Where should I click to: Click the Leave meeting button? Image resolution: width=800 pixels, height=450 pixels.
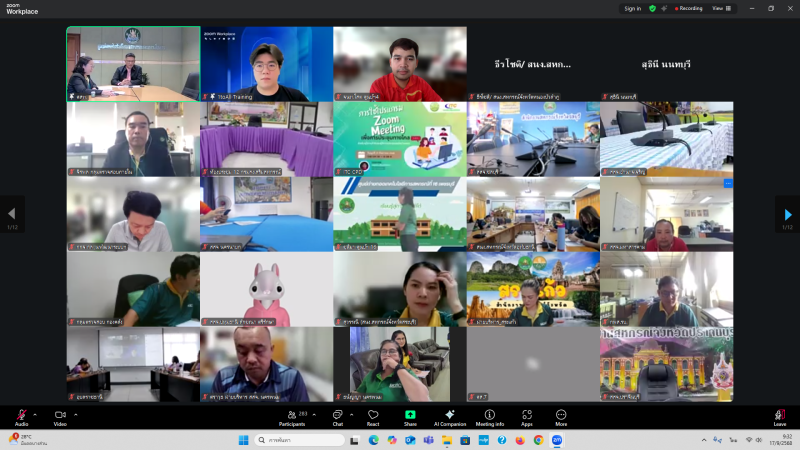coord(779,415)
